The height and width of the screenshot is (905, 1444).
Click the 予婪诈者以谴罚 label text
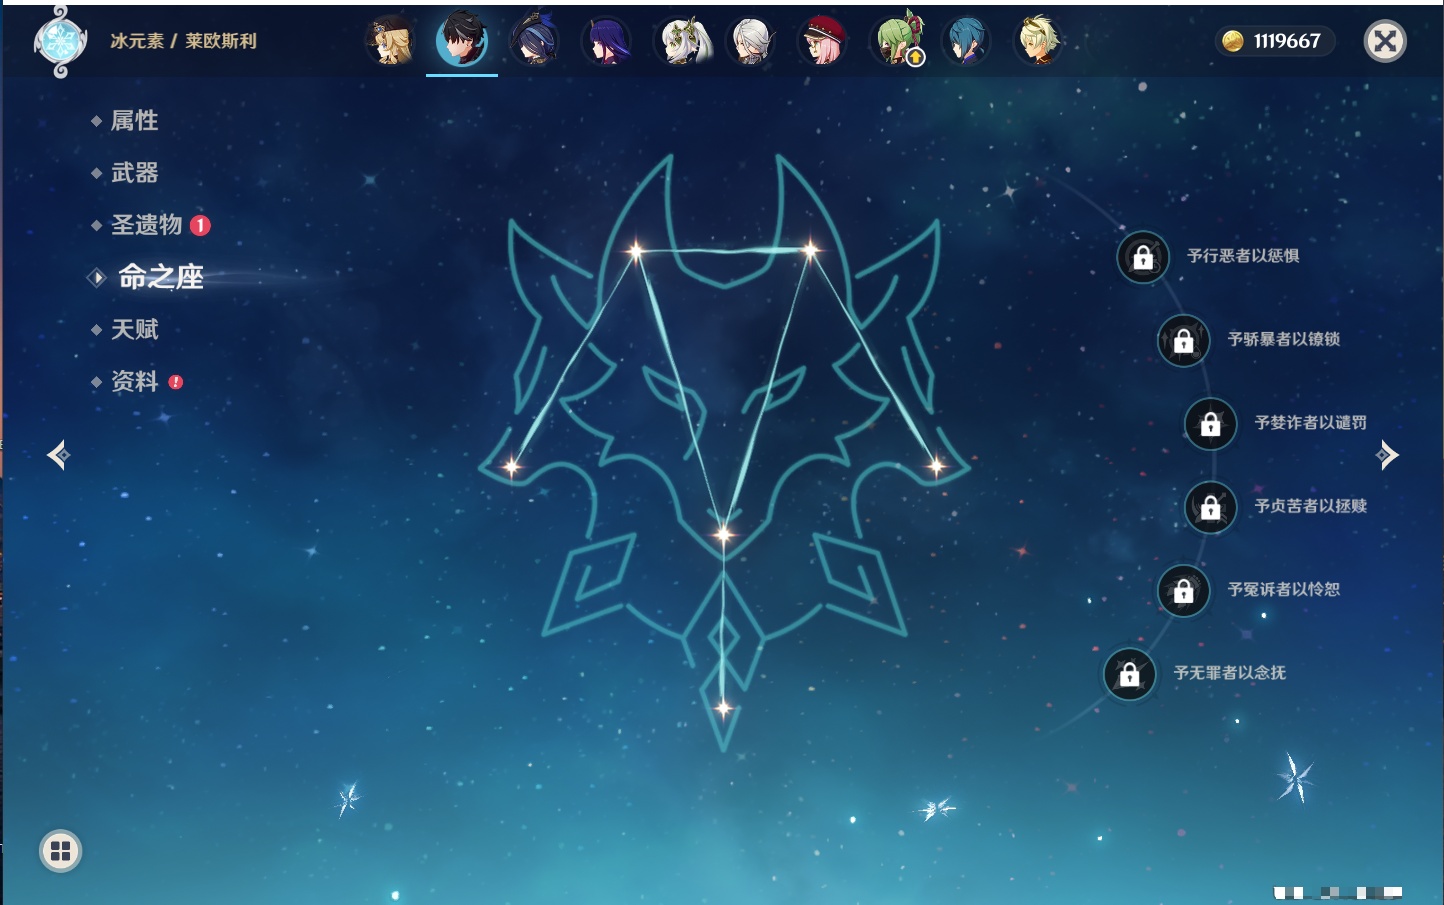click(1311, 422)
